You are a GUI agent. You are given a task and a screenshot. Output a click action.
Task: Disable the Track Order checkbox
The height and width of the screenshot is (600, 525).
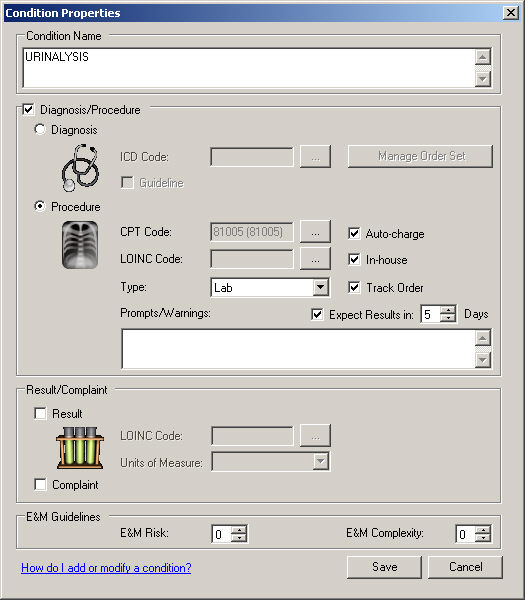point(354,287)
